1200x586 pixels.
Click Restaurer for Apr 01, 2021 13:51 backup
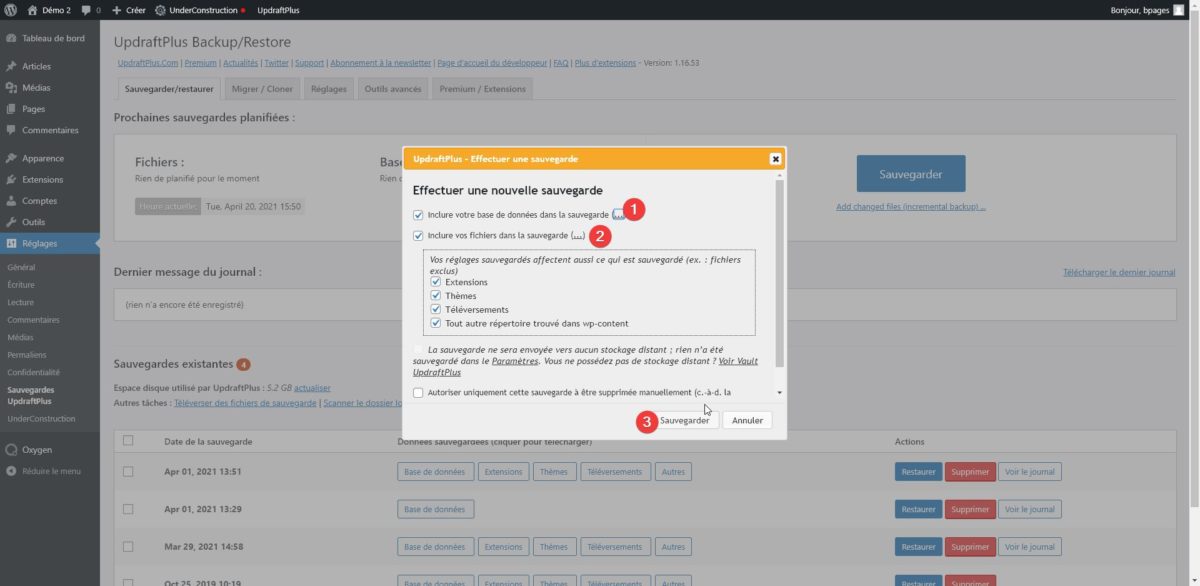(x=918, y=472)
